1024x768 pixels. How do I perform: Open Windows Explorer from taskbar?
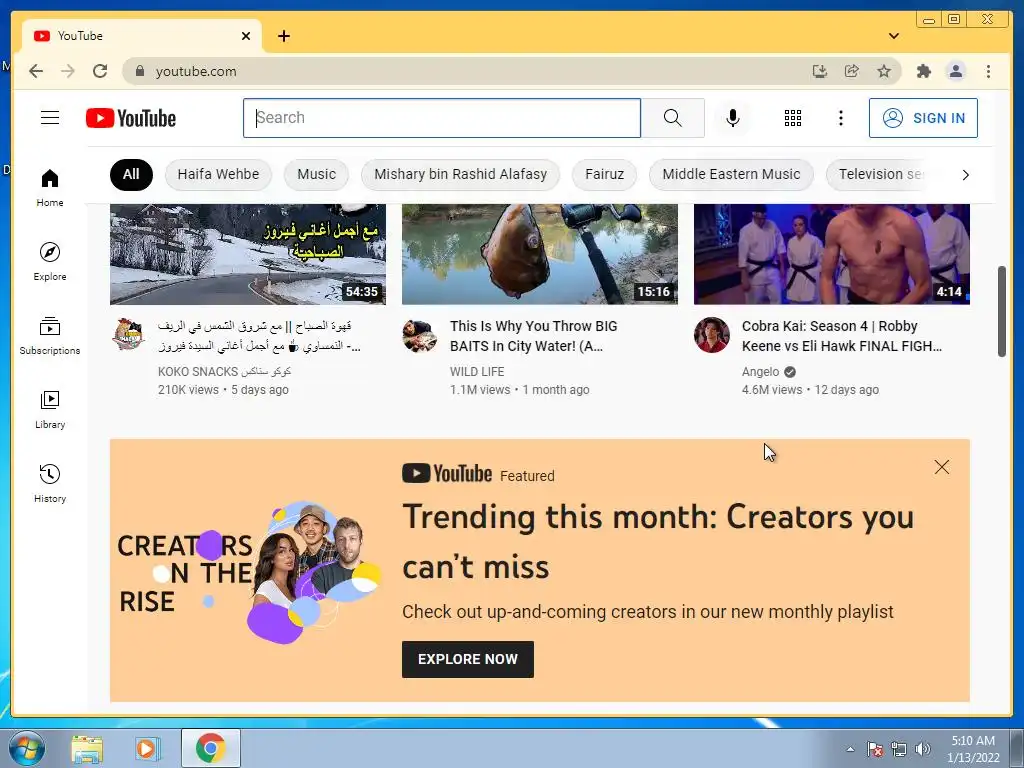[87, 749]
